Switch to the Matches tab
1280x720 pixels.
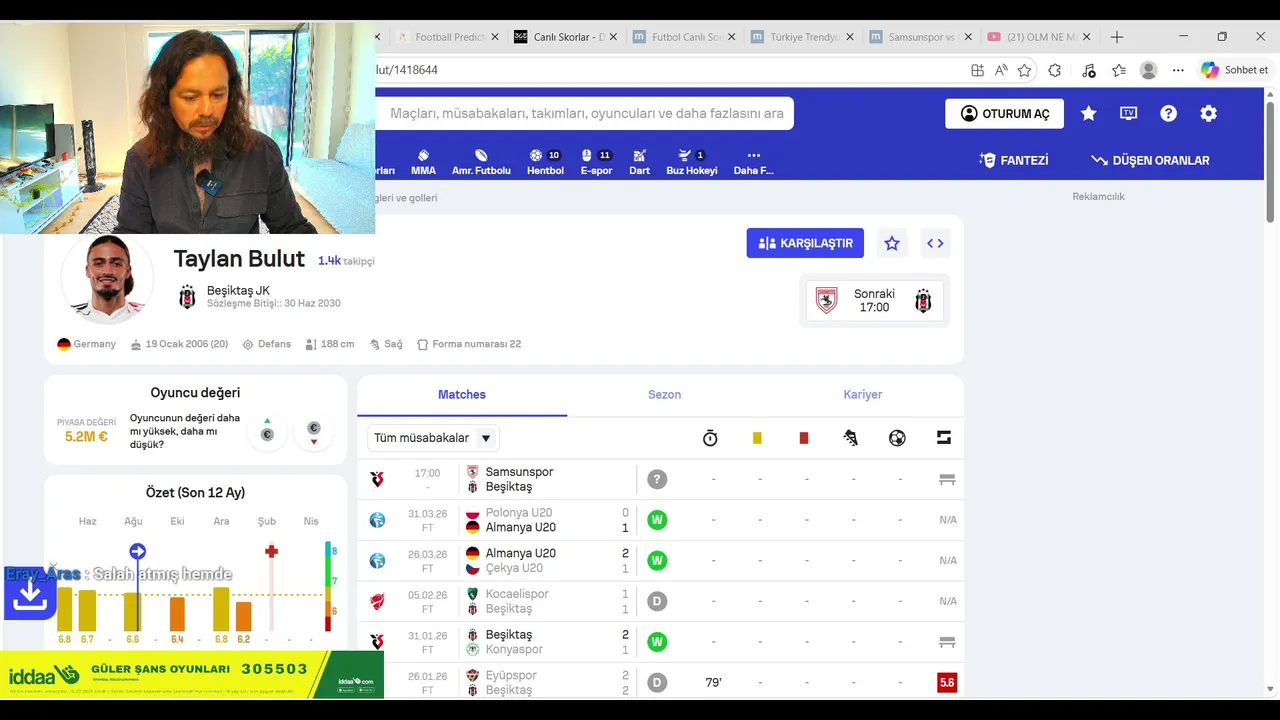coord(462,395)
